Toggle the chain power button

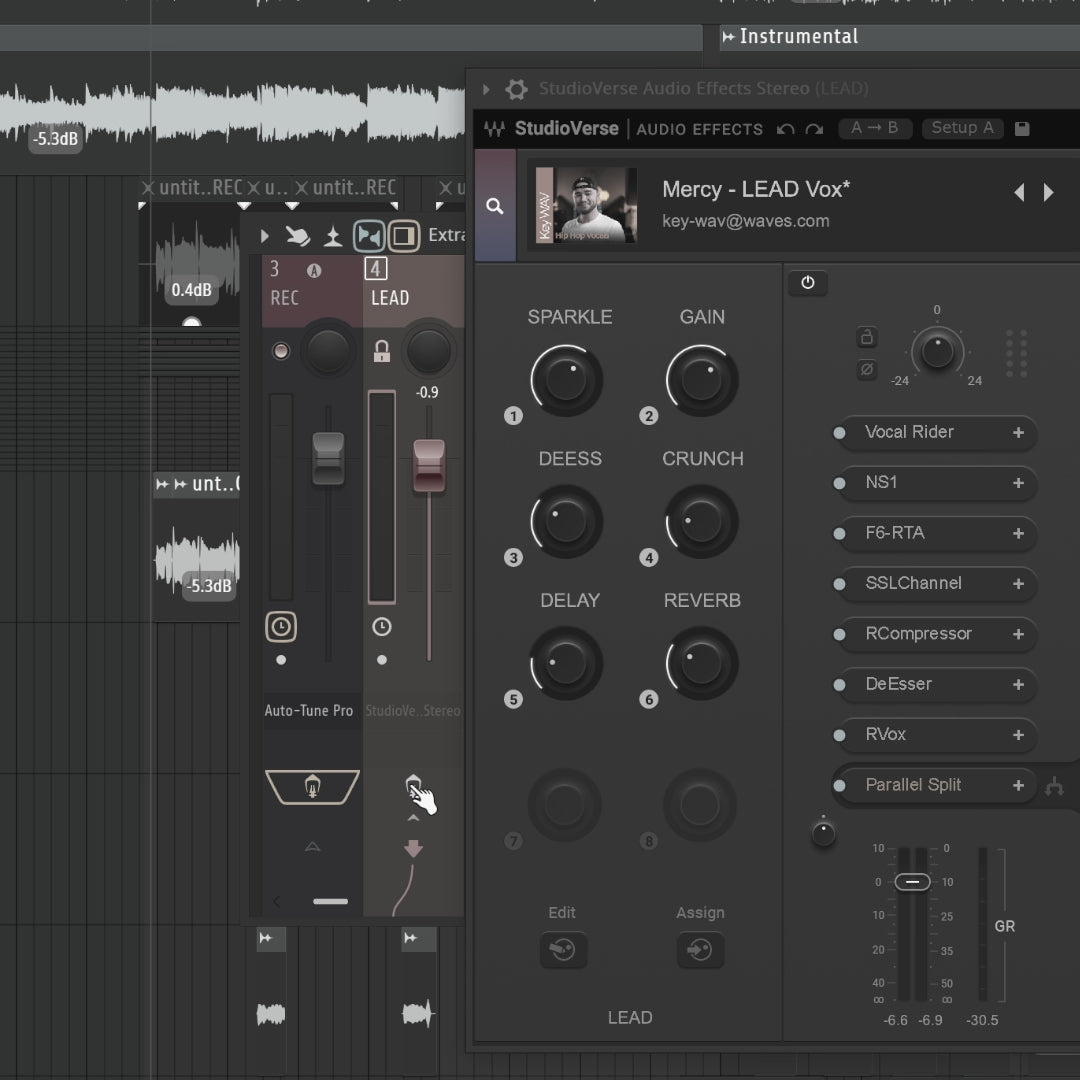[x=807, y=283]
